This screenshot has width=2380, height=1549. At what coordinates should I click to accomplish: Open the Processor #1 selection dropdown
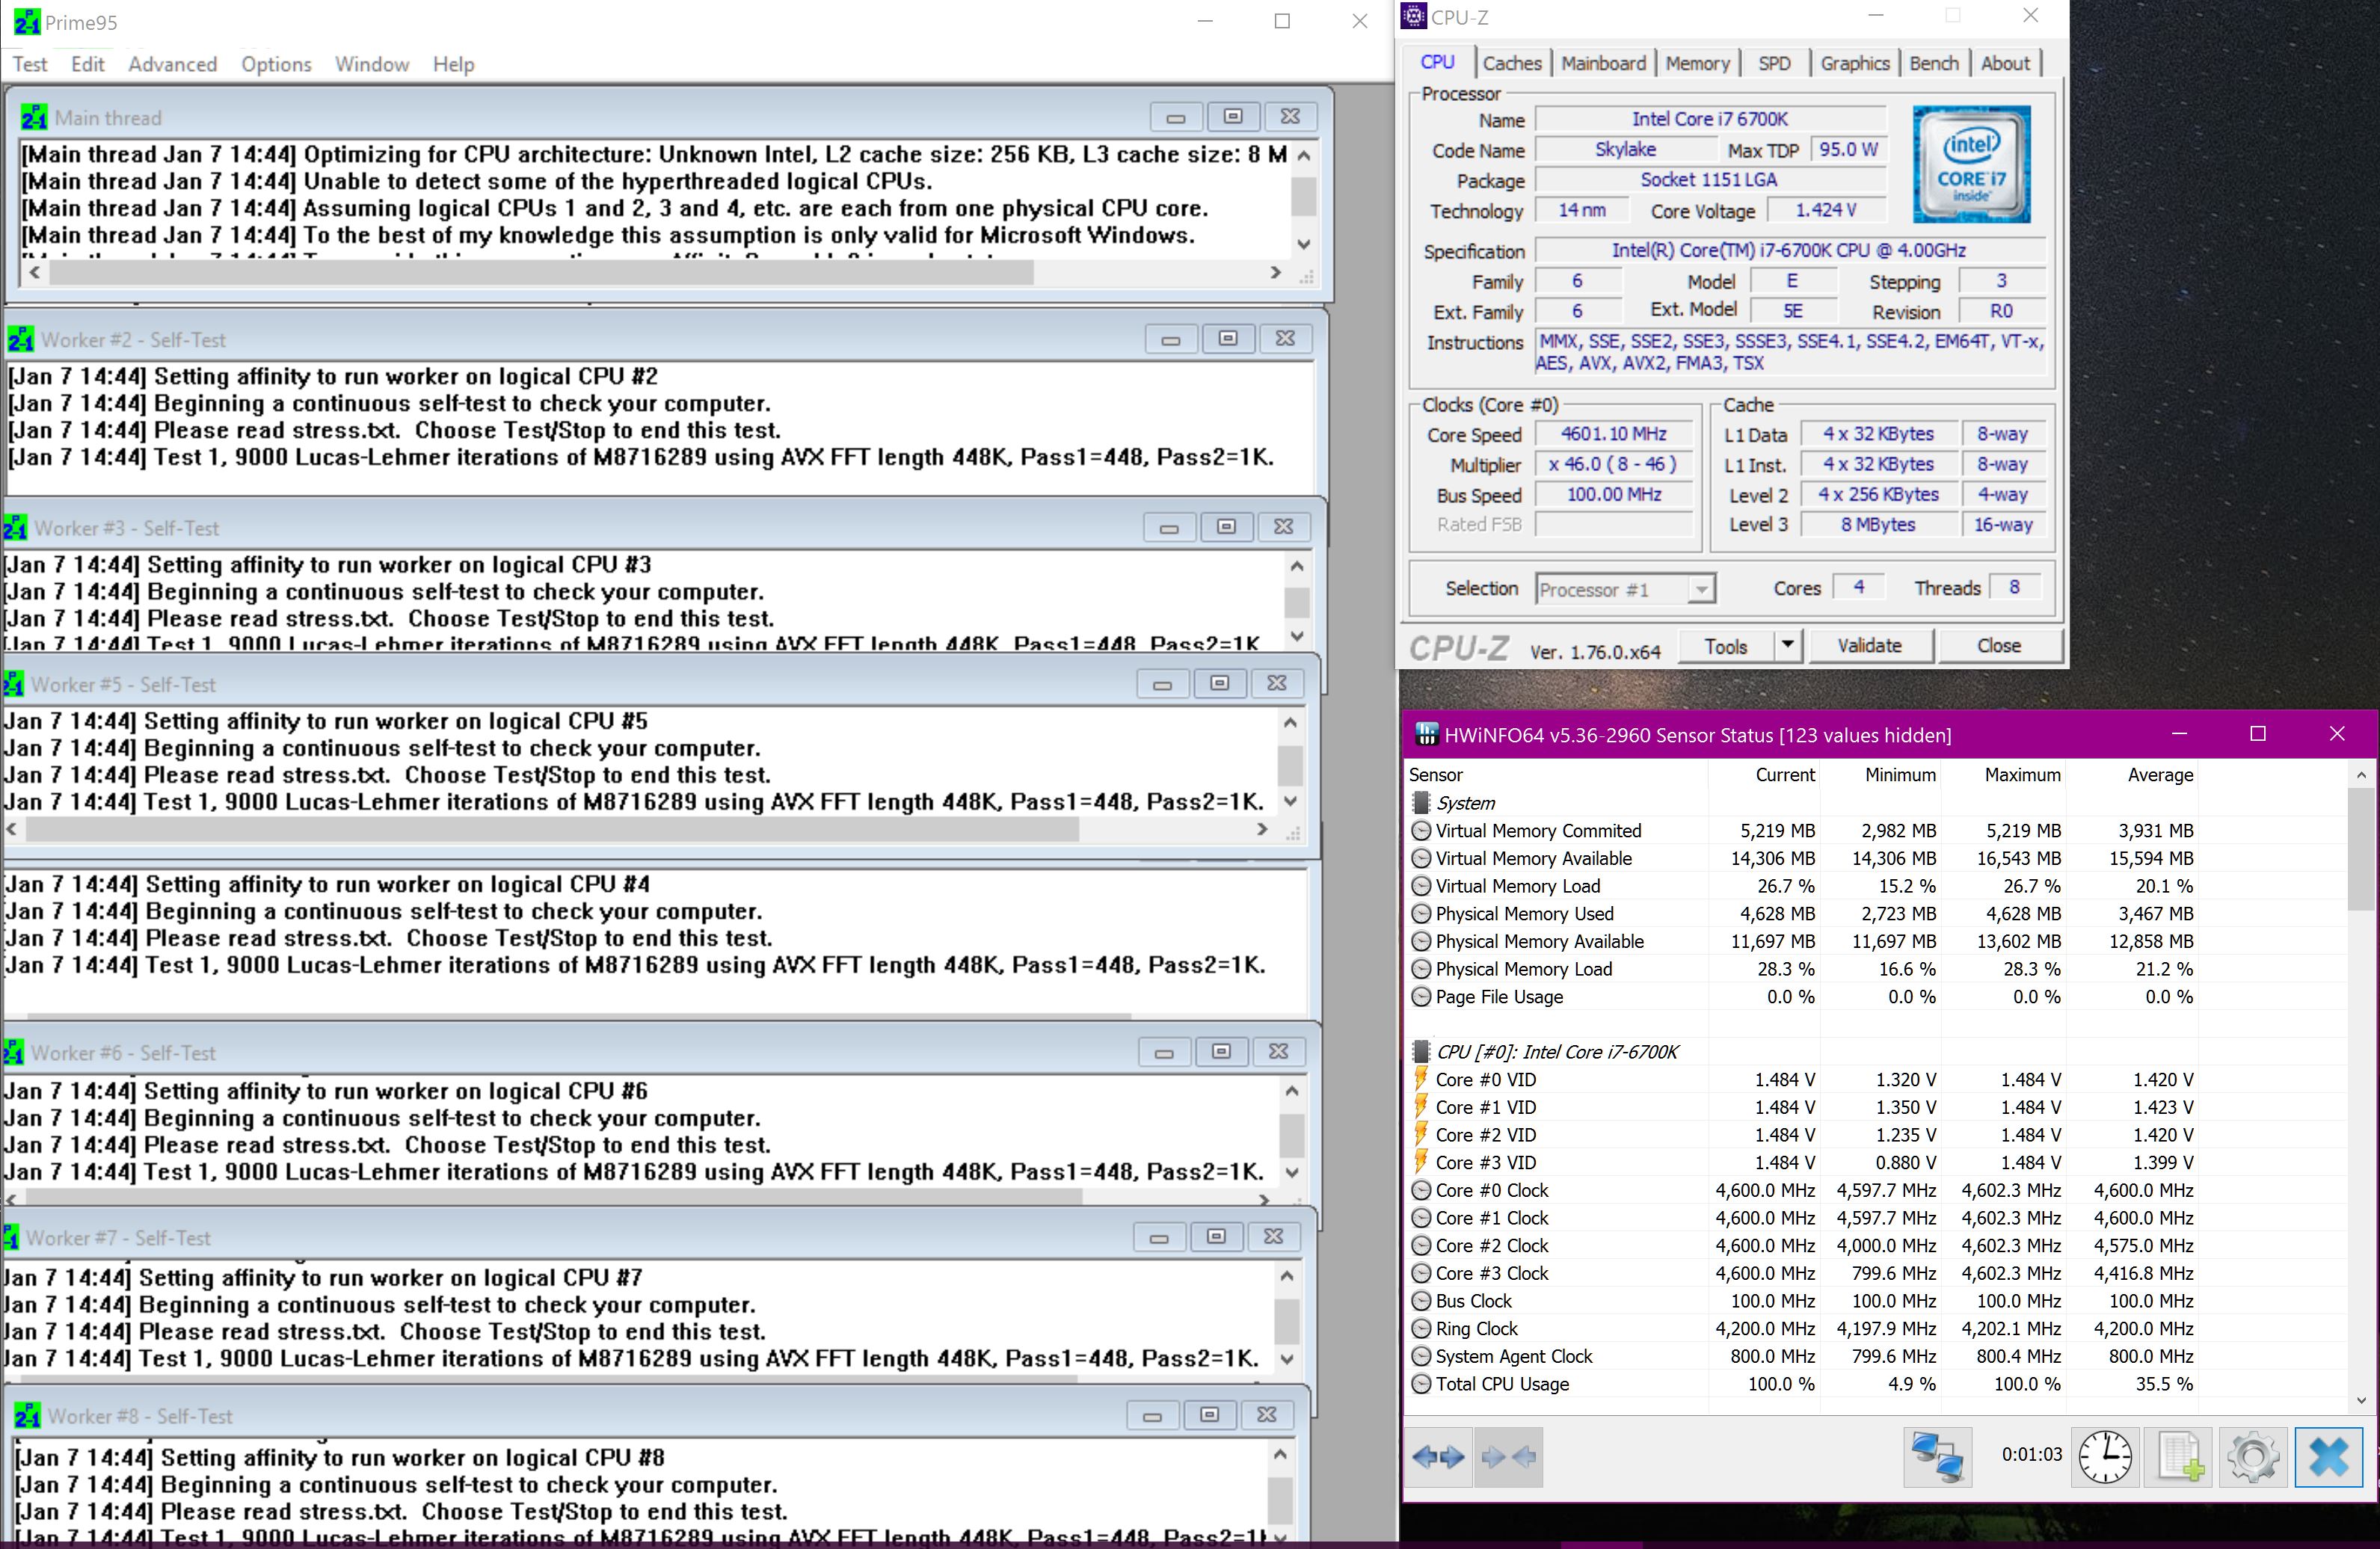1700,589
